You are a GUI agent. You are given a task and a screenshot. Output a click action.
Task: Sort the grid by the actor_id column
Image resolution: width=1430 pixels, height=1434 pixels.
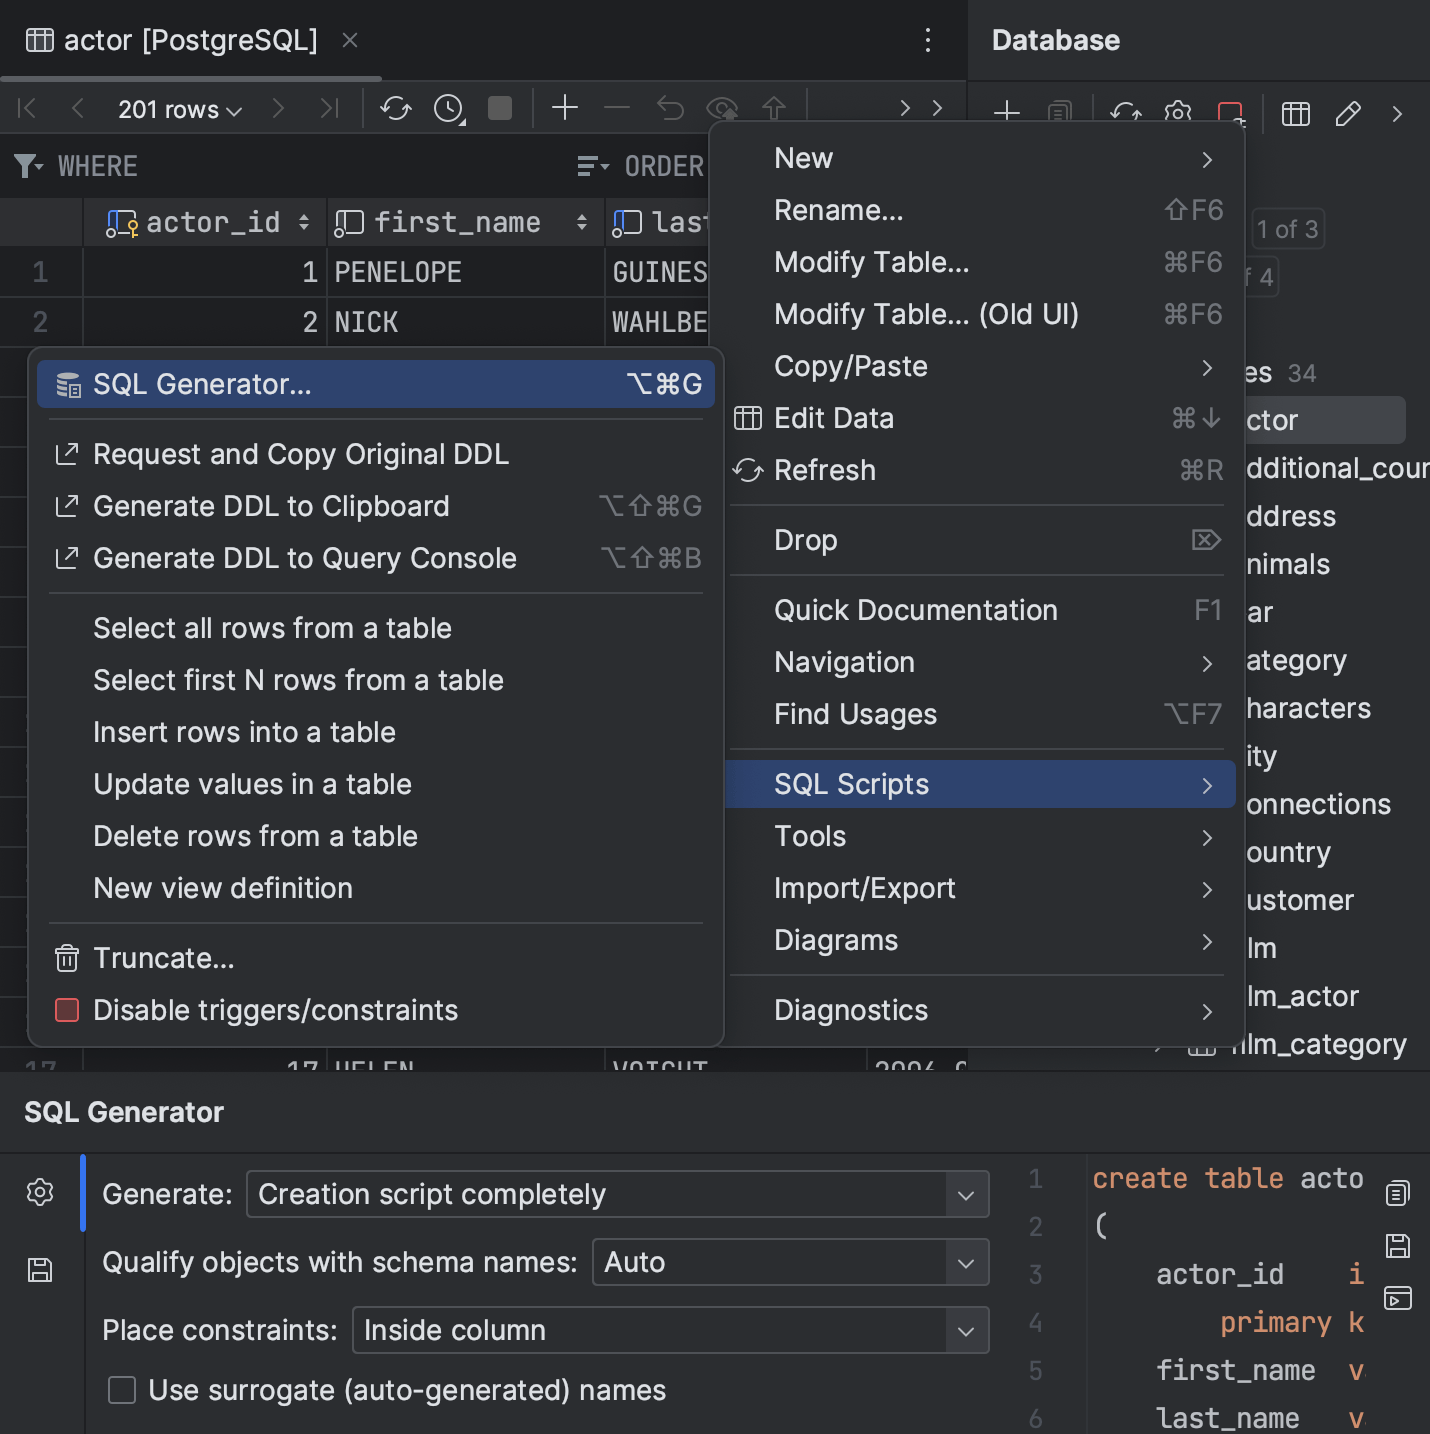[303, 222]
